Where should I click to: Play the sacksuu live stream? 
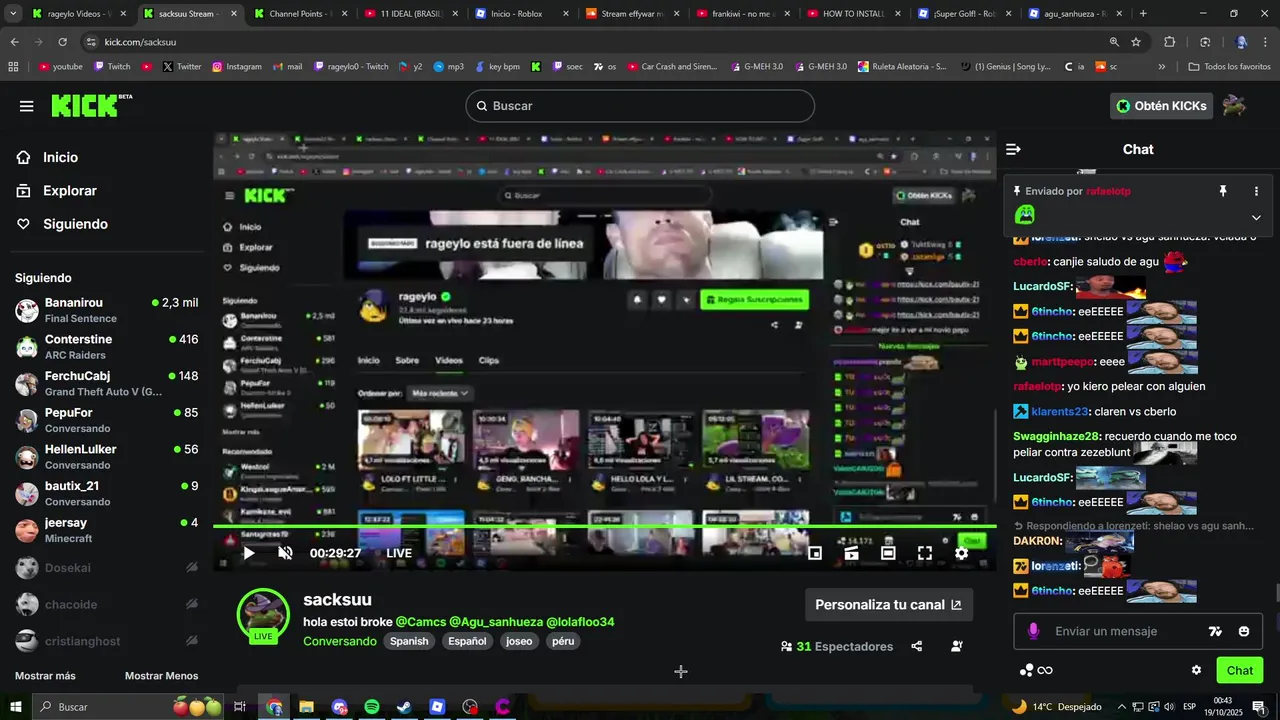coord(249,553)
